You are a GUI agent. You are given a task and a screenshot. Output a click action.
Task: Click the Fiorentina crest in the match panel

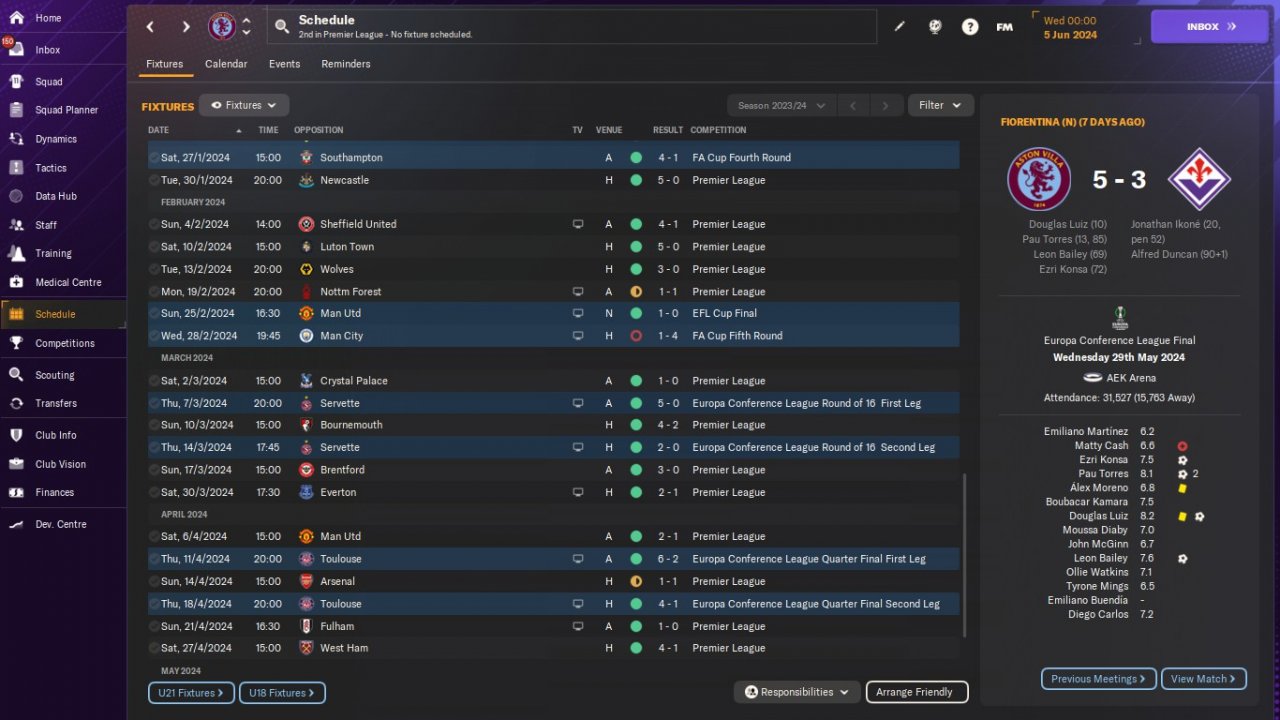(1199, 179)
